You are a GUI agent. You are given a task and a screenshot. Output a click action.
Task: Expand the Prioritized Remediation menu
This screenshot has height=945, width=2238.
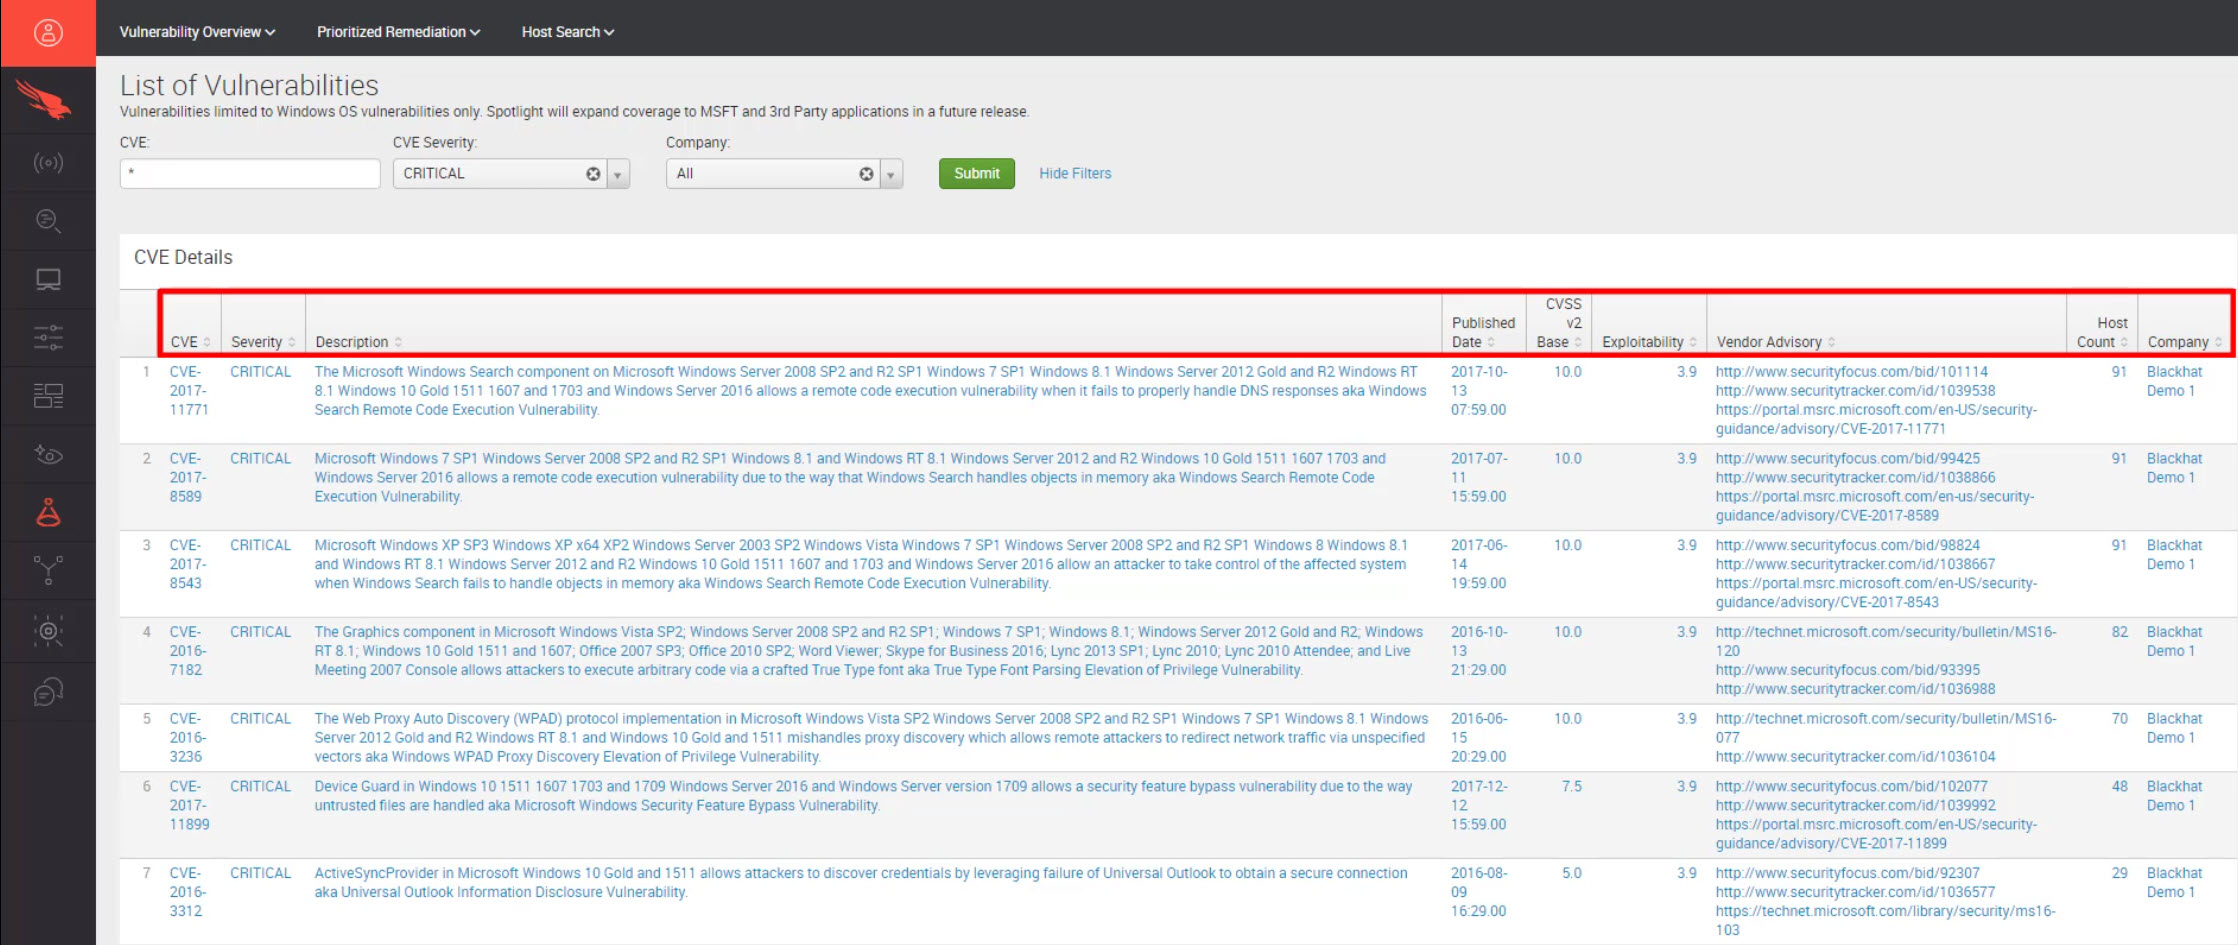click(398, 32)
